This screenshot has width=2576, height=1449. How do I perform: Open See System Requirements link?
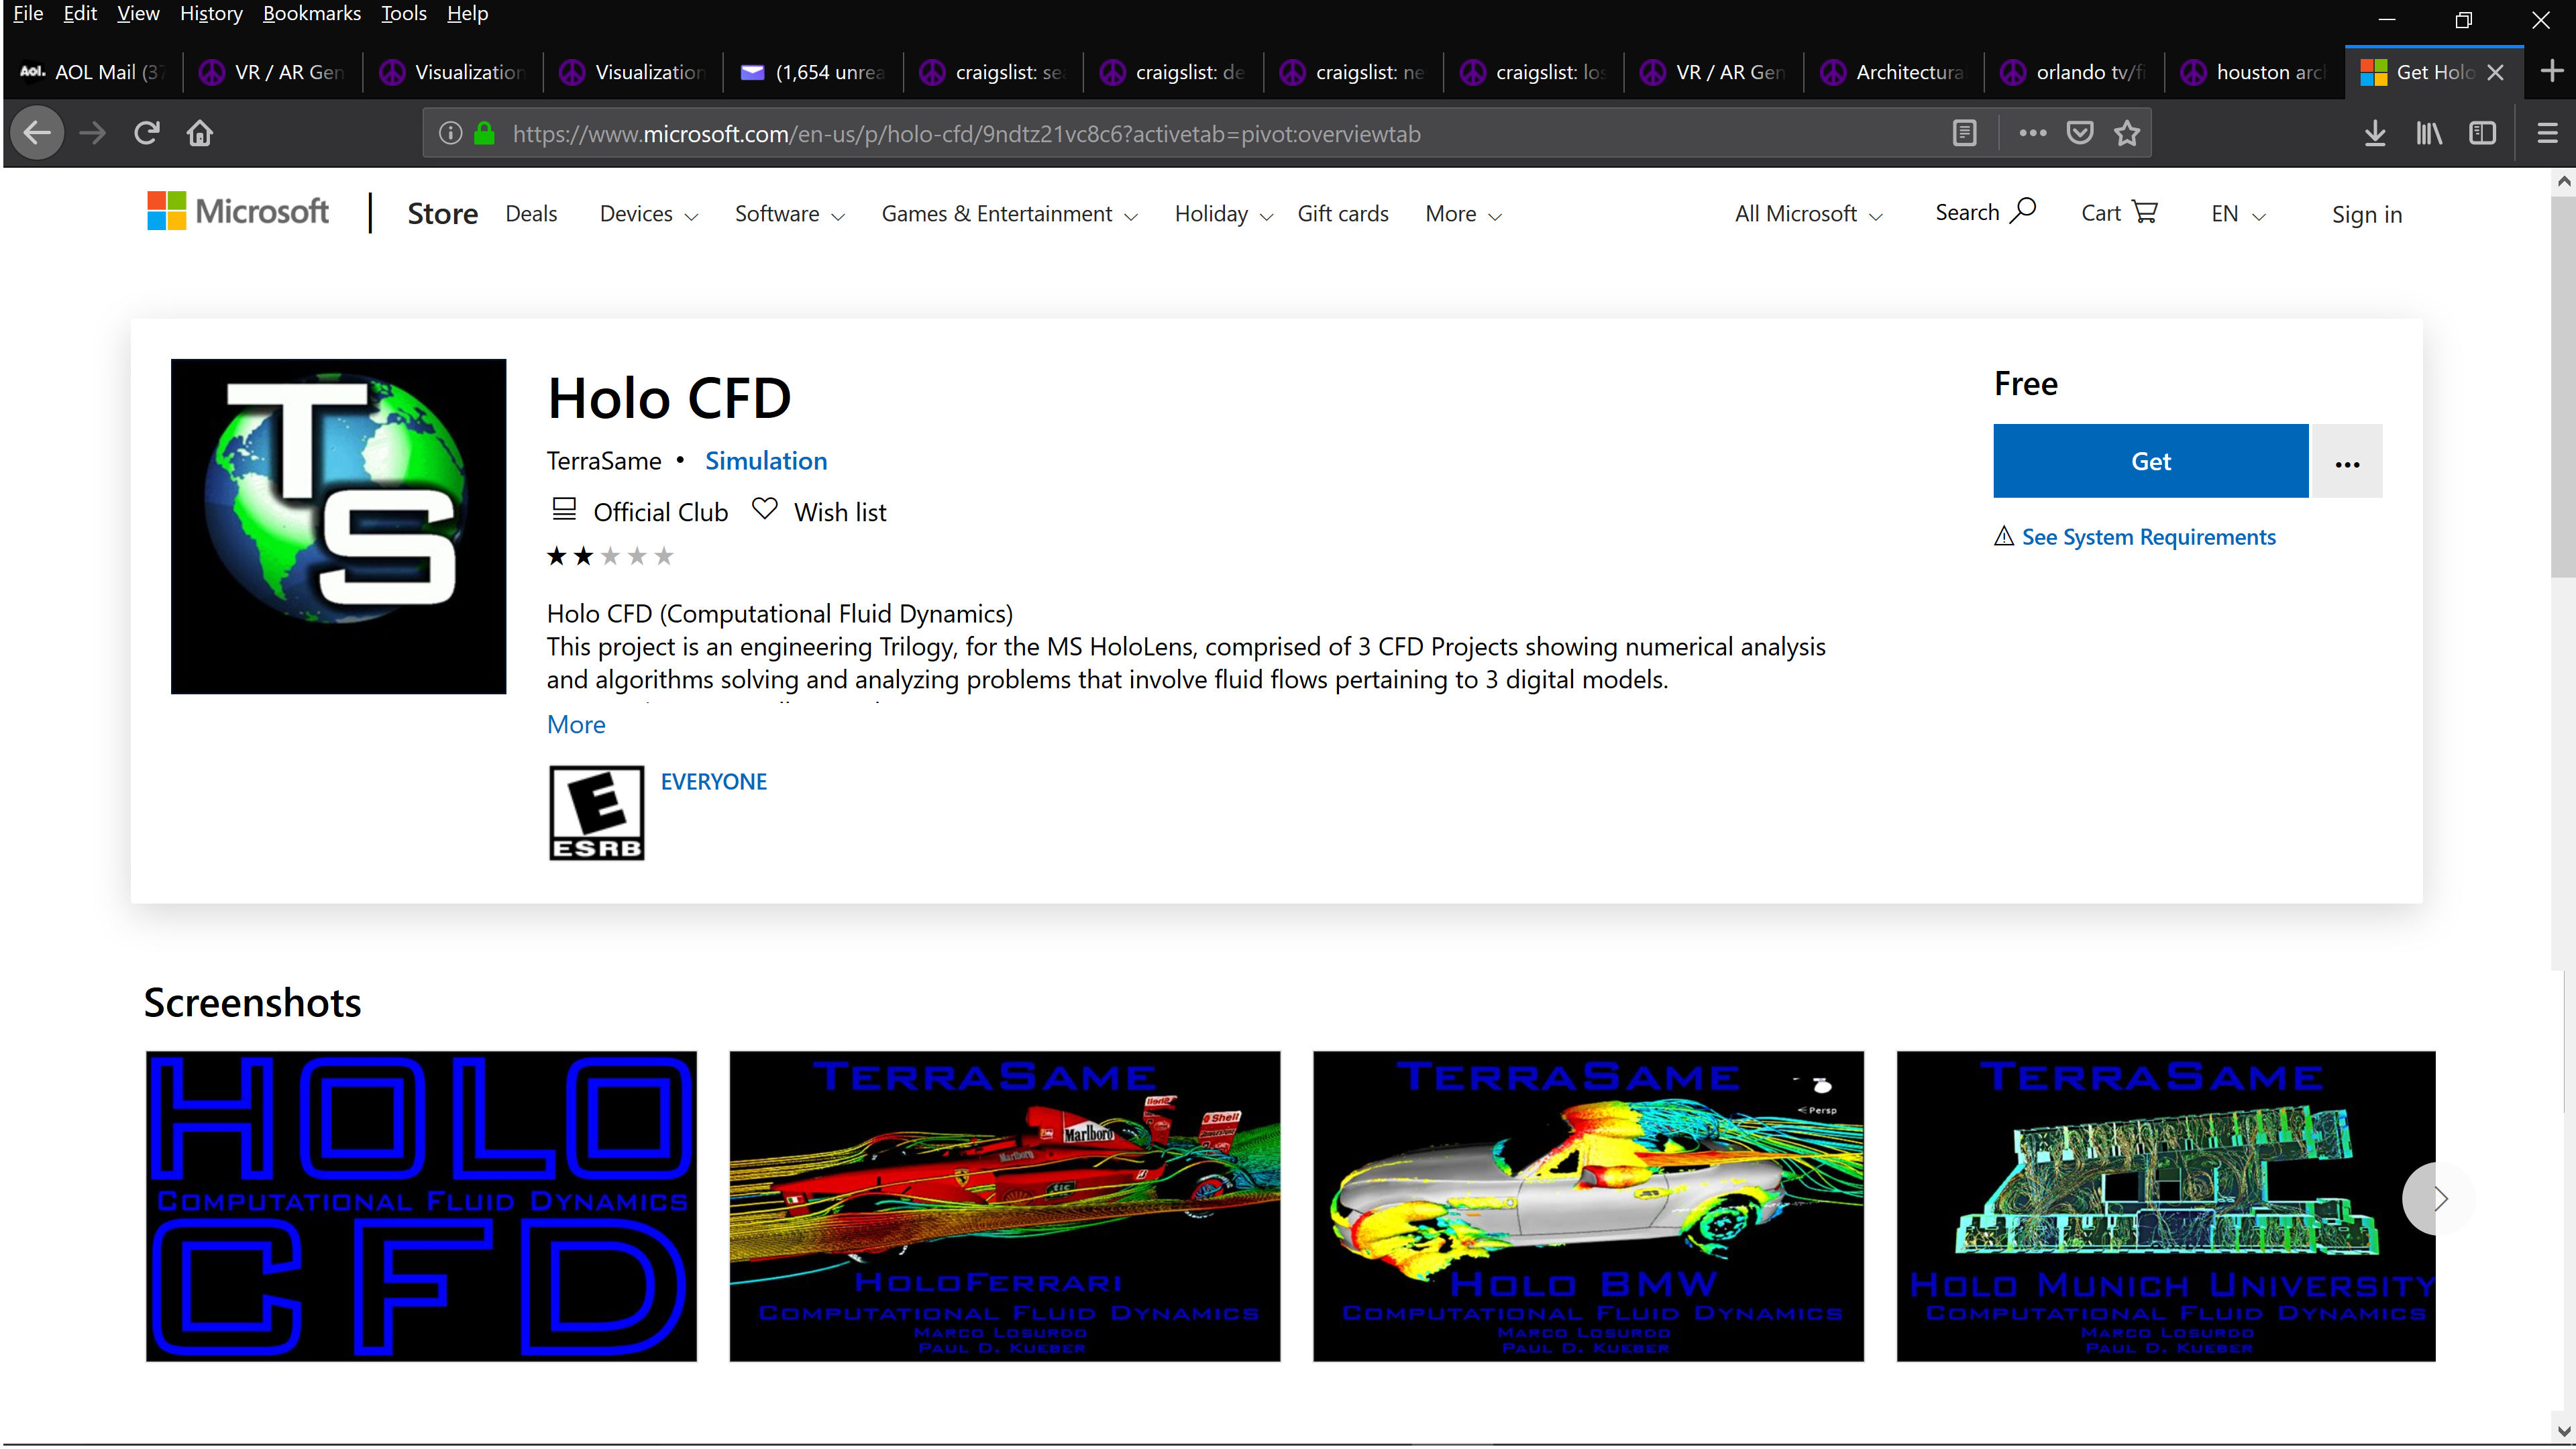tap(2148, 537)
